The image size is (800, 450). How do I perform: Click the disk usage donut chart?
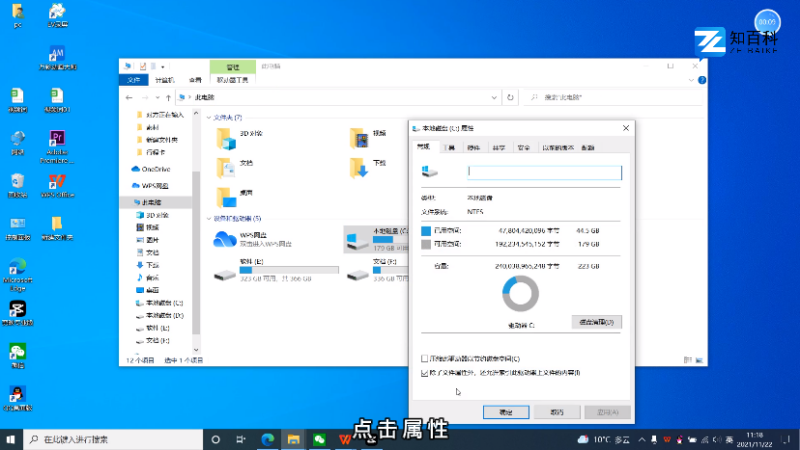(520, 295)
